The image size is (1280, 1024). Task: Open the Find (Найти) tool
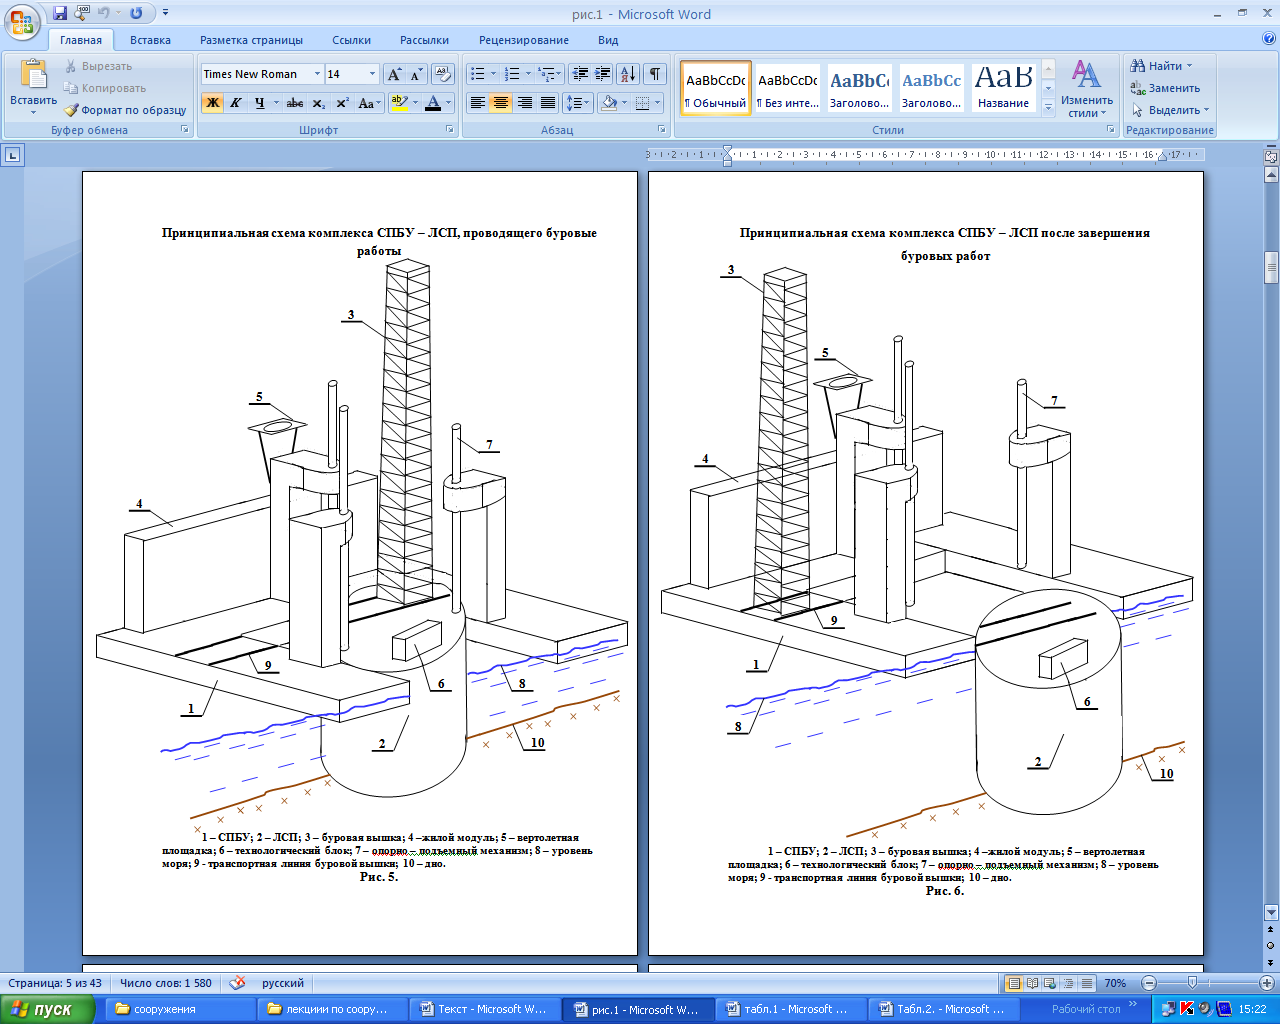click(1162, 66)
